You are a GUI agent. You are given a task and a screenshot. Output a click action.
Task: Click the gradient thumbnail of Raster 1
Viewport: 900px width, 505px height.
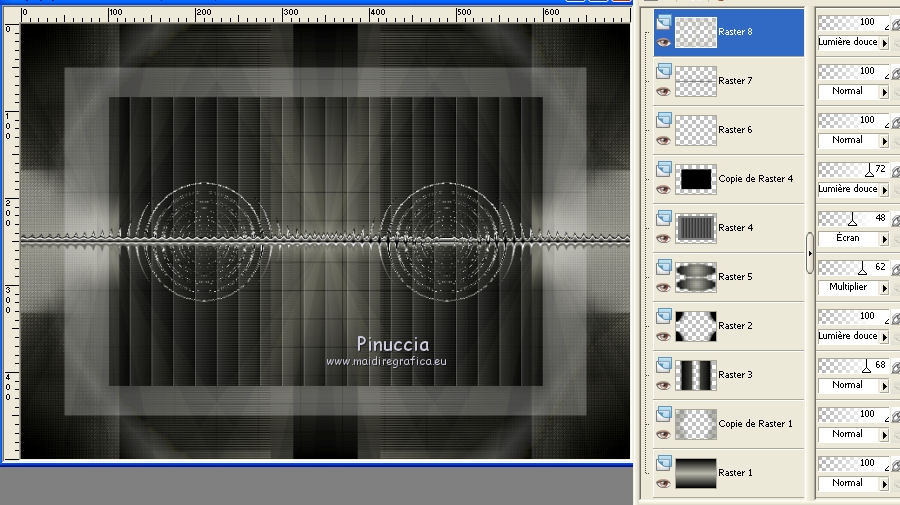coord(696,473)
